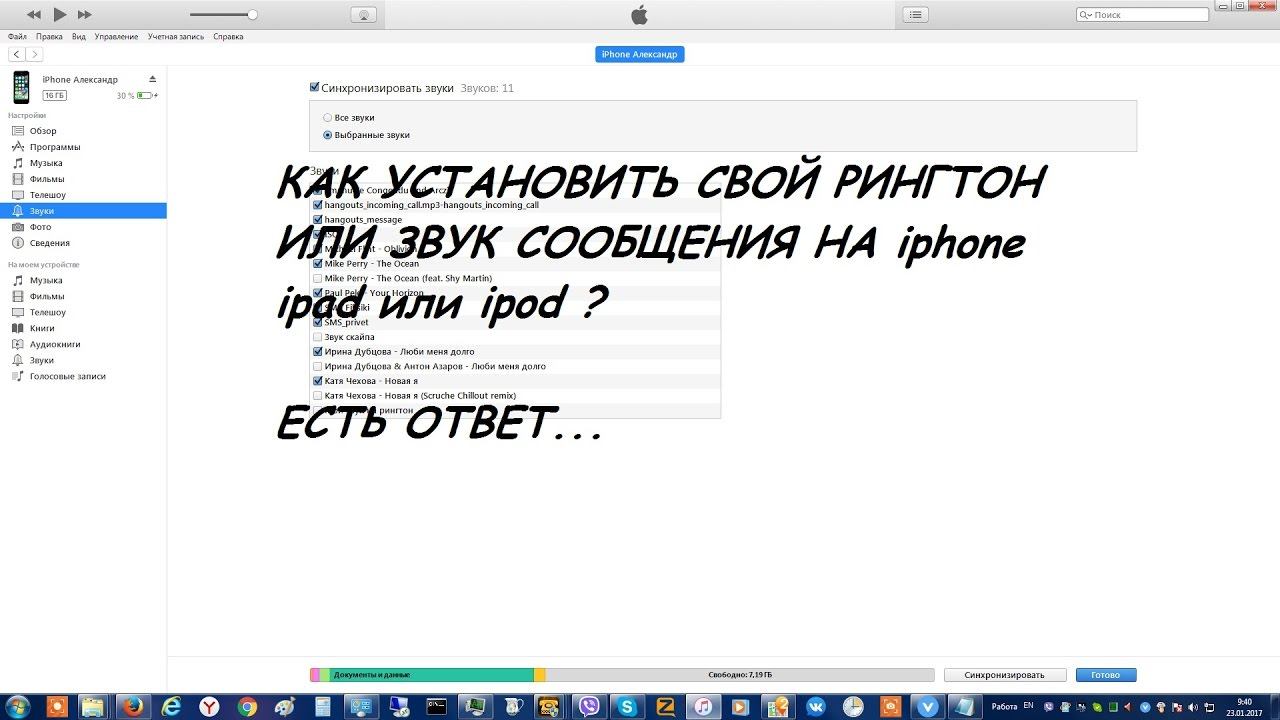
Task: Check Mike Perry - The Ocean (feat. Shy Martin)
Action: [x=318, y=278]
